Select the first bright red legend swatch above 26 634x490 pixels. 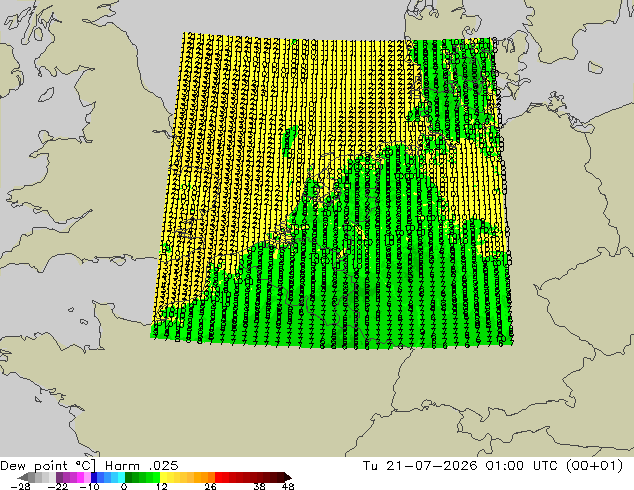218,477
